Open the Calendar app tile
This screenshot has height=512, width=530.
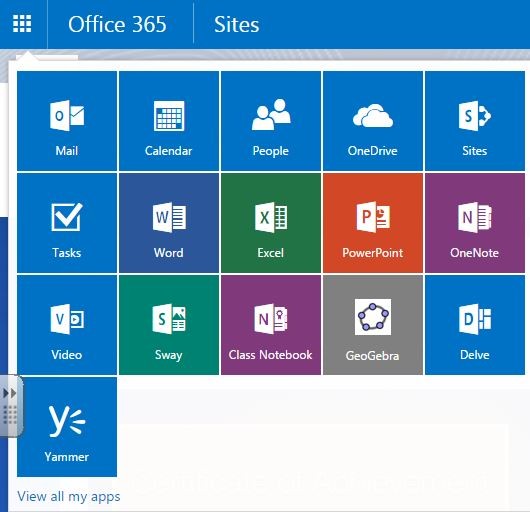coord(169,121)
